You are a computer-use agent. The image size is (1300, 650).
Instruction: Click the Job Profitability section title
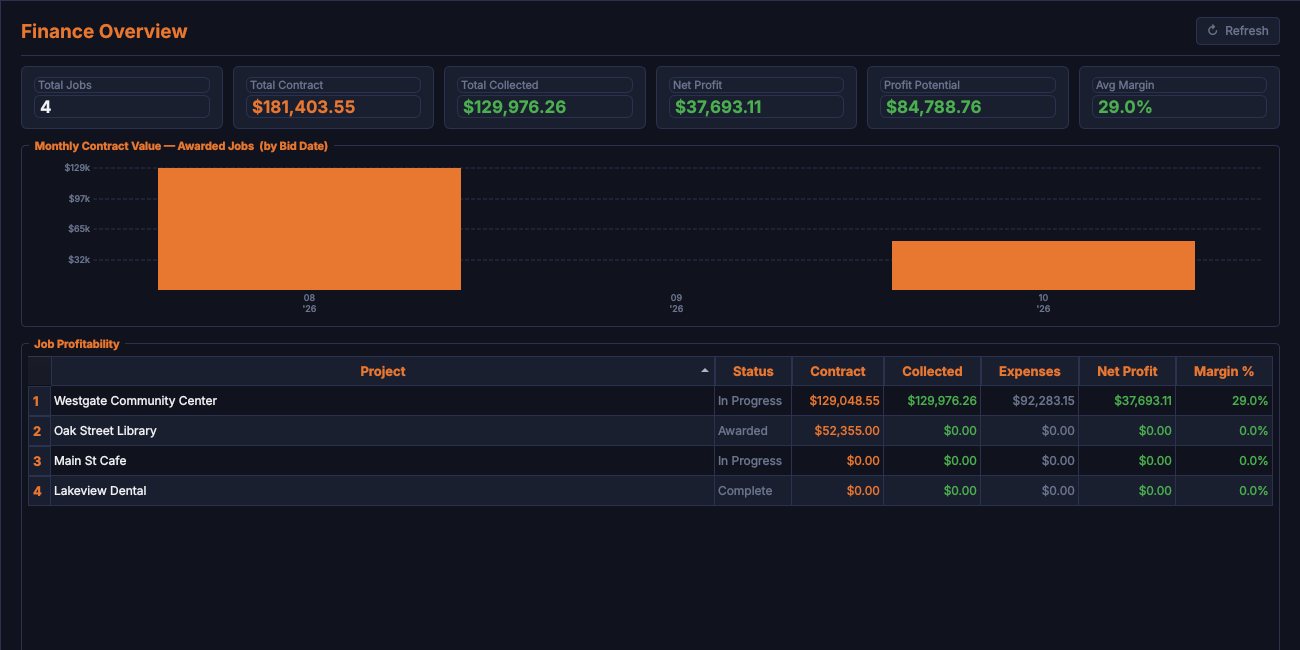coord(77,344)
